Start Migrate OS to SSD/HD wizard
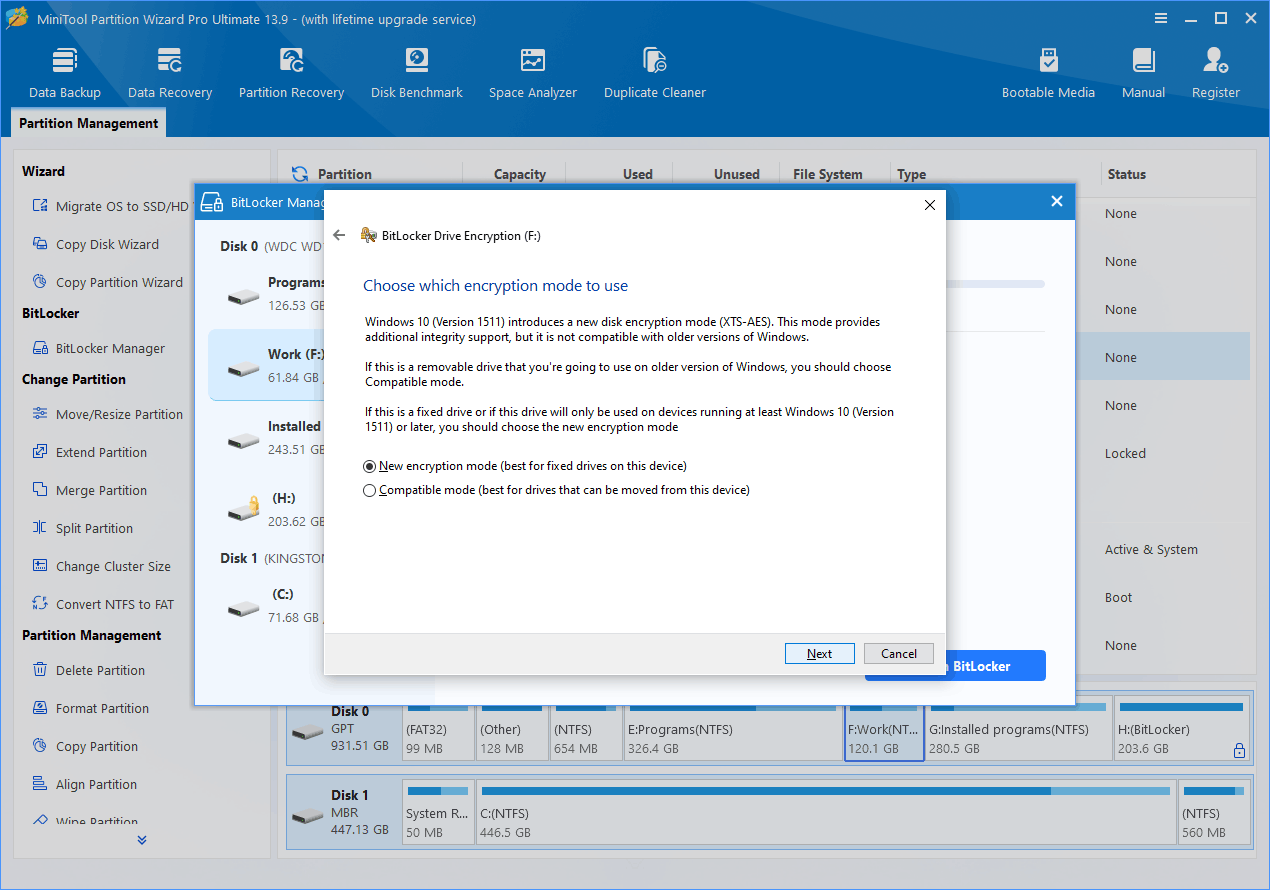Viewport: 1270px width, 890px height. click(110, 206)
